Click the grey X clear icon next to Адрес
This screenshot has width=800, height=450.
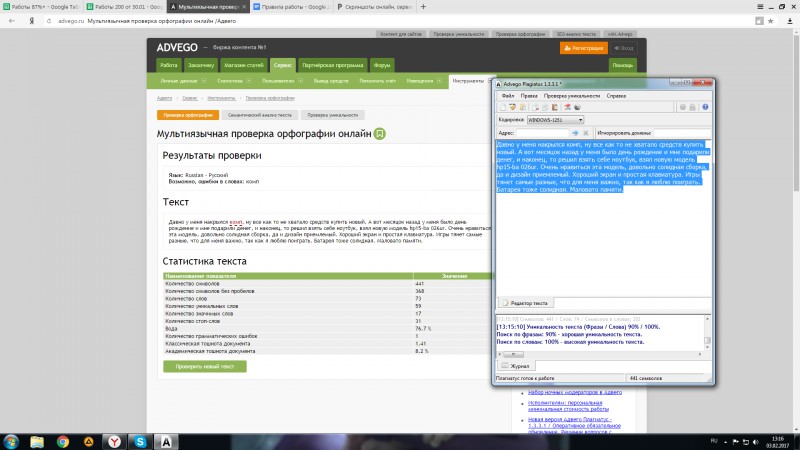coord(586,133)
